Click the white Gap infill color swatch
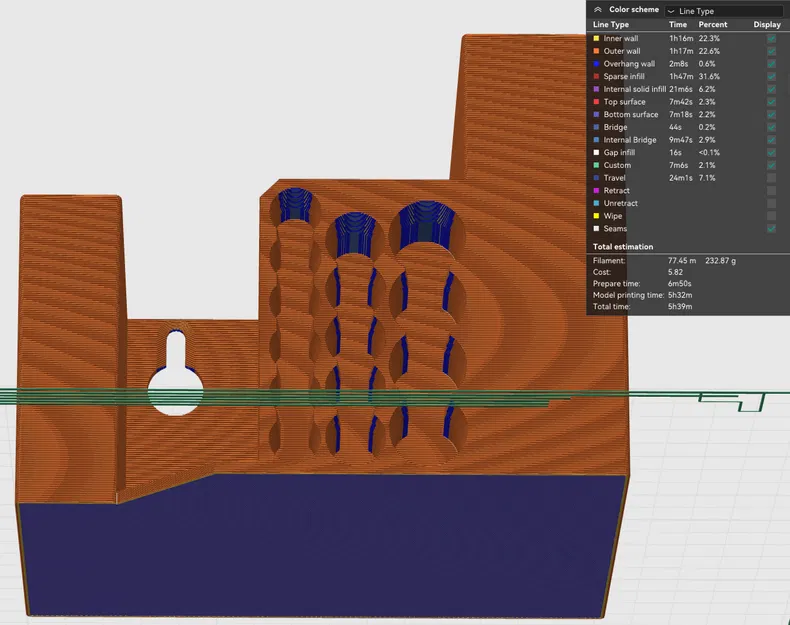The height and width of the screenshot is (625, 790). pos(597,152)
